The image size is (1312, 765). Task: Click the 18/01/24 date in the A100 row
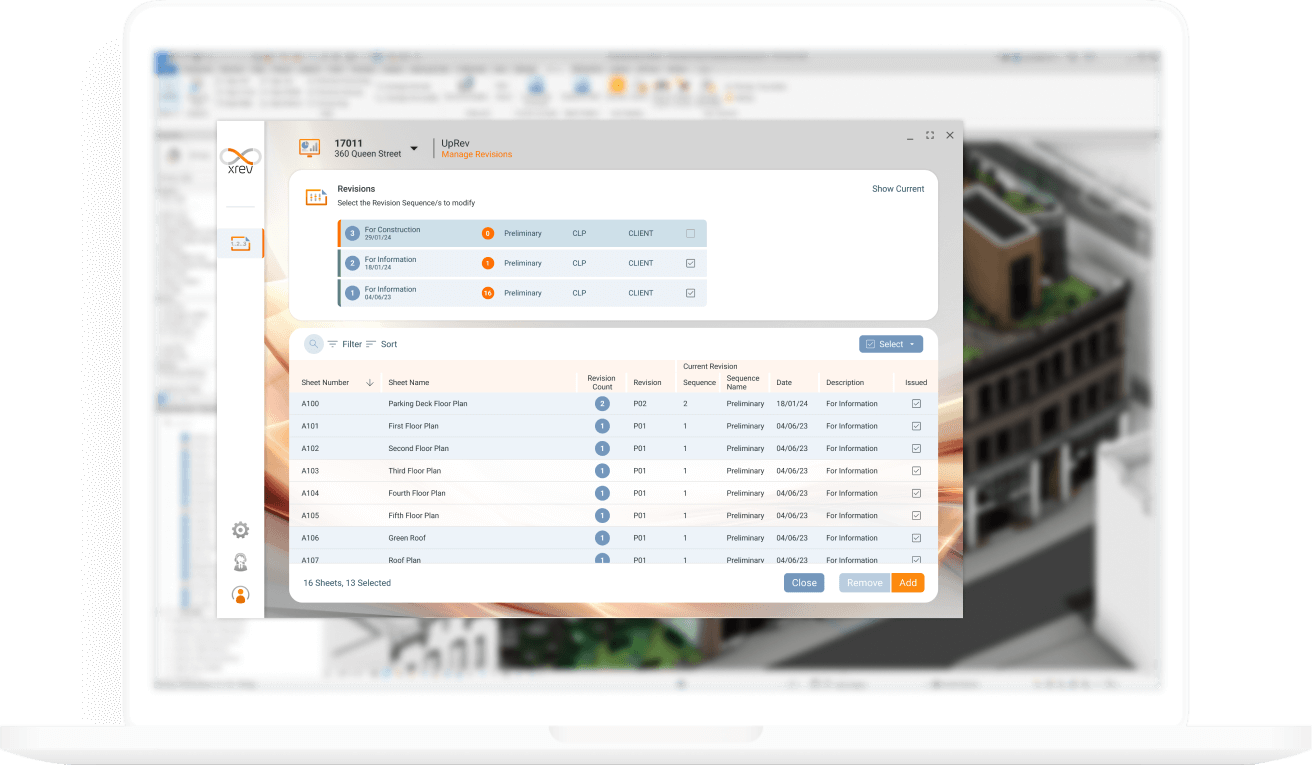coord(791,404)
